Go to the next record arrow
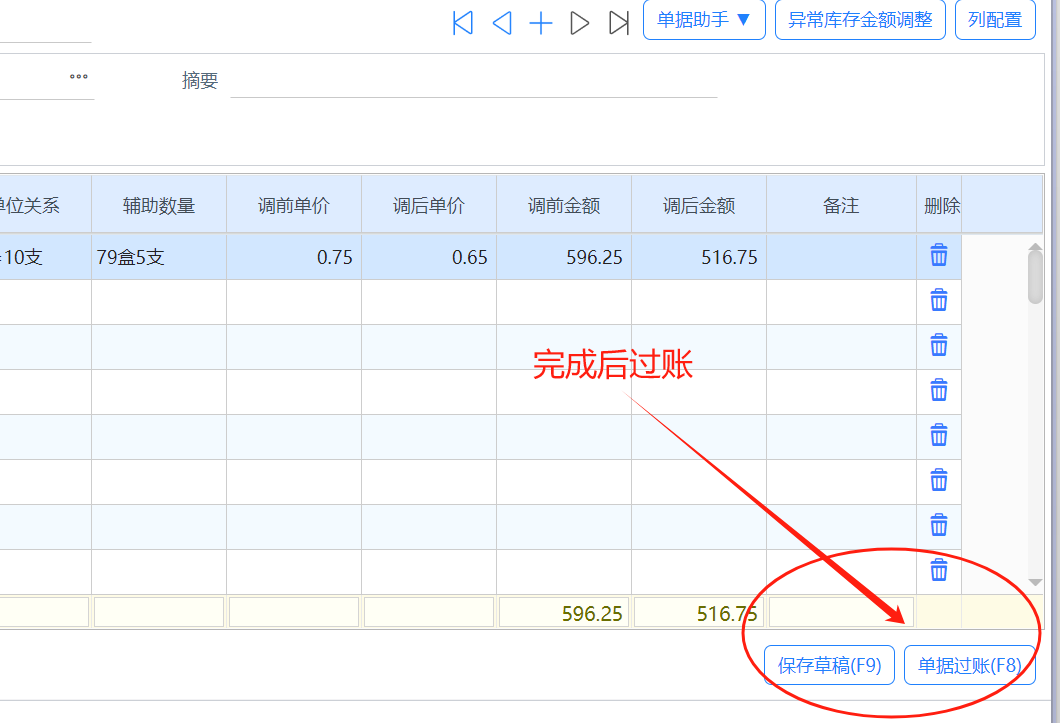1060x723 pixels. tap(580, 23)
